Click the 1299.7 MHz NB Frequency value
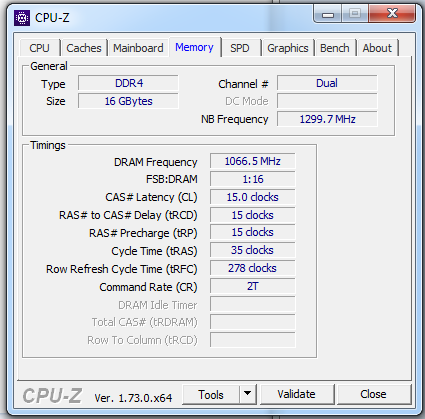 [327, 119]
